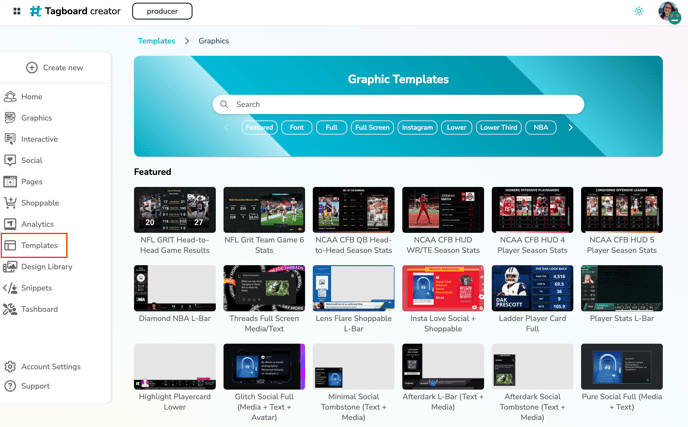Click the Snippets code icon
Screen dimensions: 688x427
(10, 288)
